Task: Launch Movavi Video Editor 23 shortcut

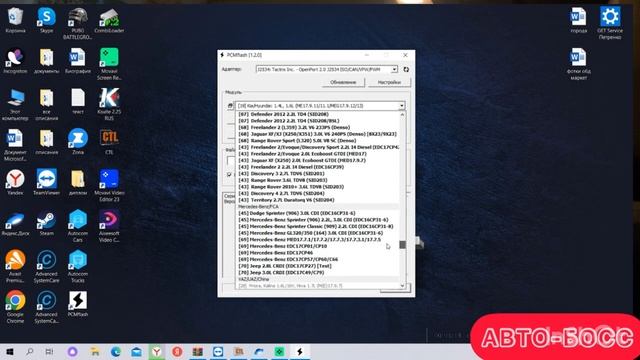Action: click(109, 186)
